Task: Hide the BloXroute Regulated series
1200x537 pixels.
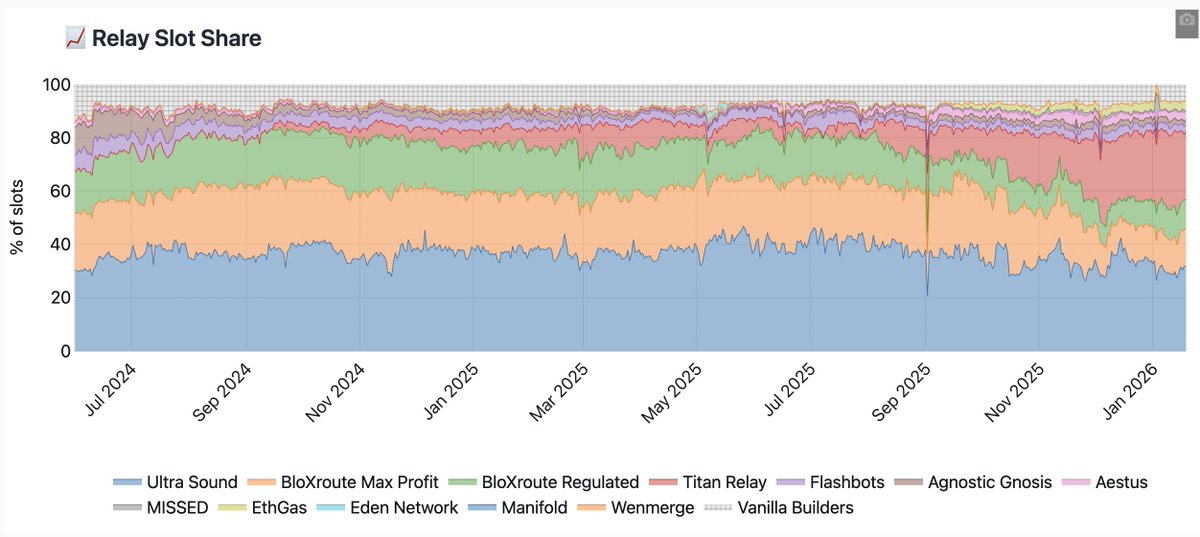Action: click(545, 482)
